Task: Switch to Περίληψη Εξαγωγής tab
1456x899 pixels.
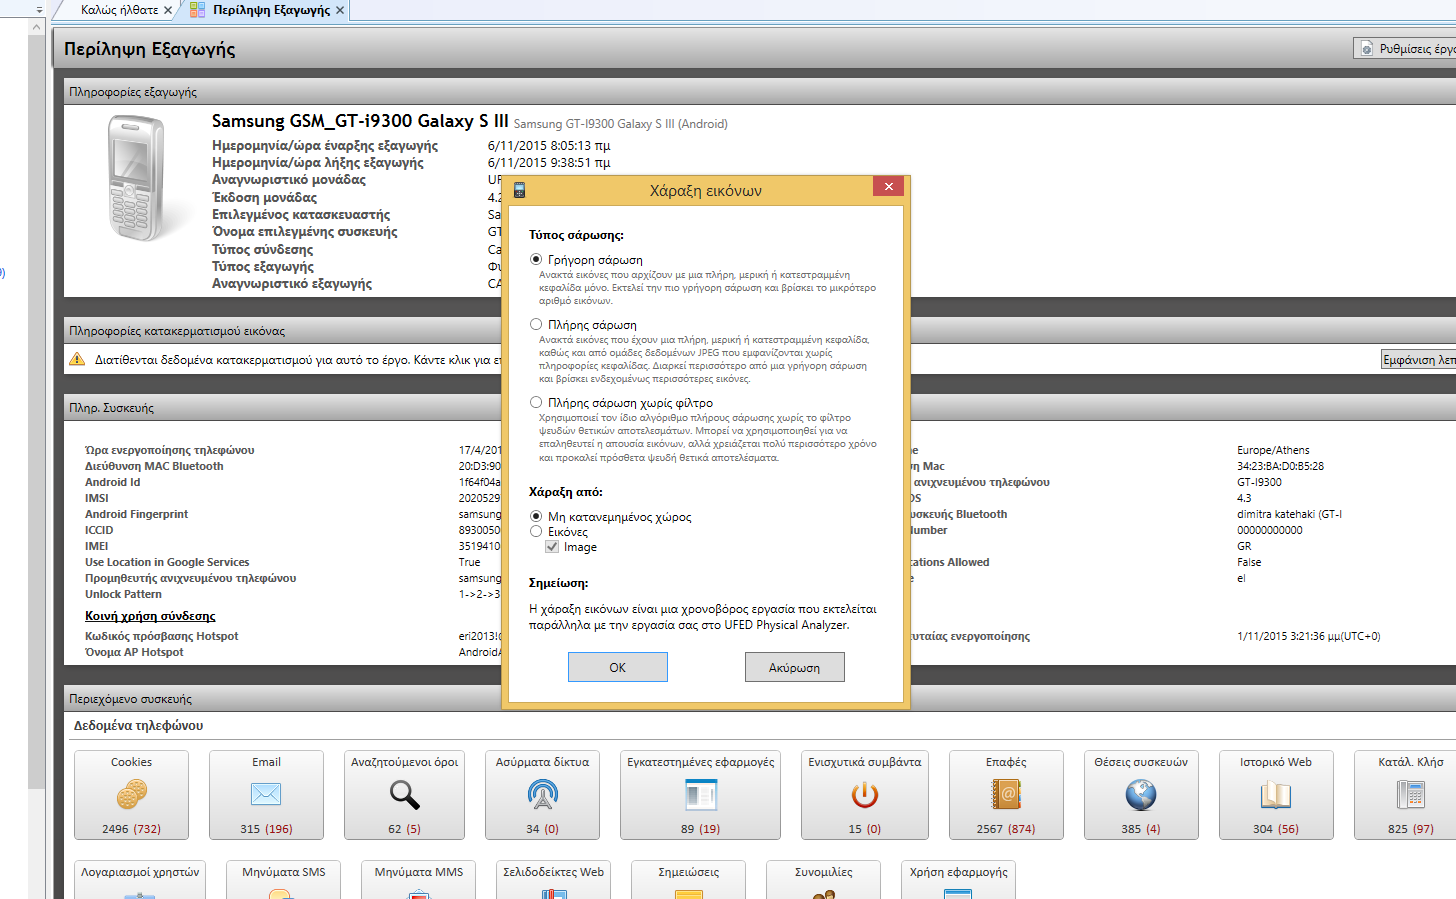Action: click(x=271, y=10)
